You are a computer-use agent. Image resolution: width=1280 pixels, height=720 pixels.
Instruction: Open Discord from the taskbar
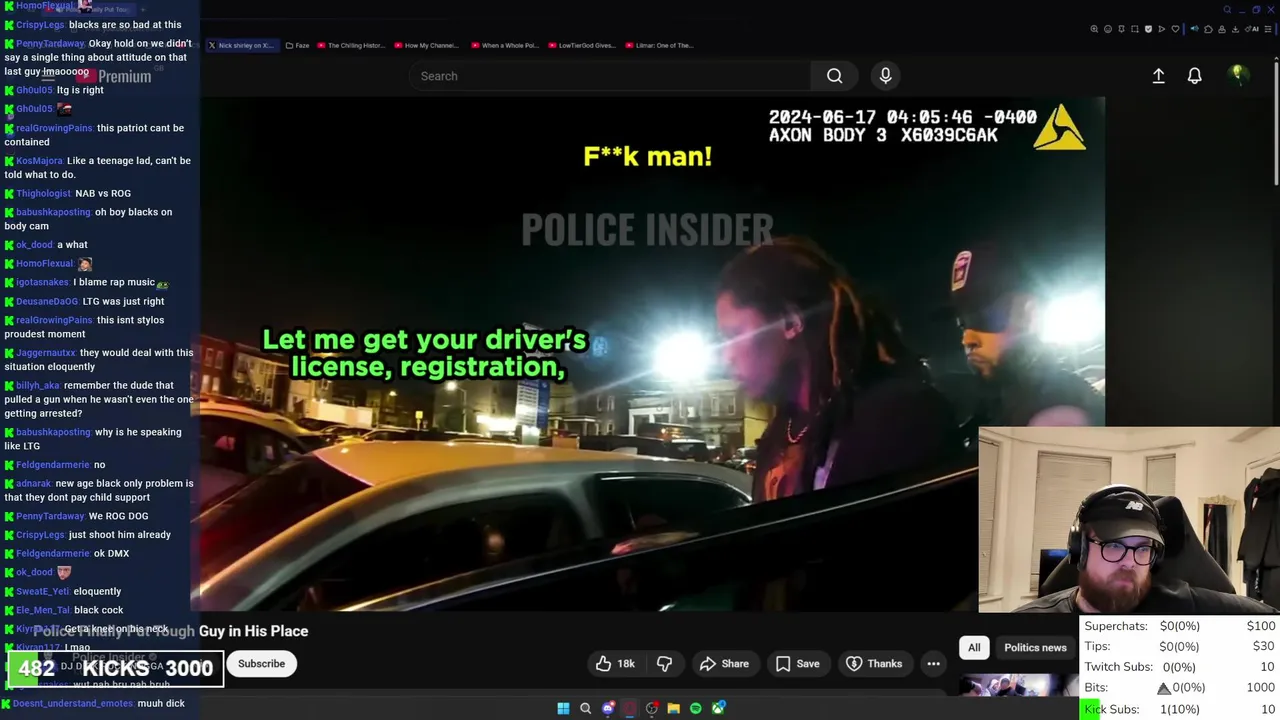pos(608,708)
